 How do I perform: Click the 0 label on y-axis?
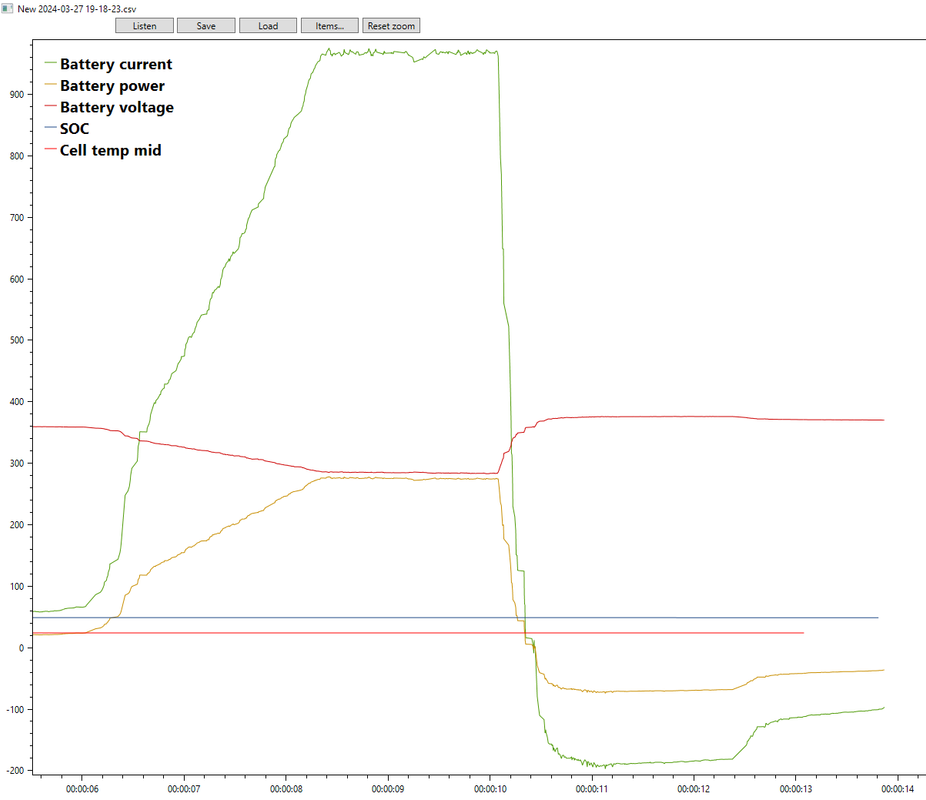21,648
